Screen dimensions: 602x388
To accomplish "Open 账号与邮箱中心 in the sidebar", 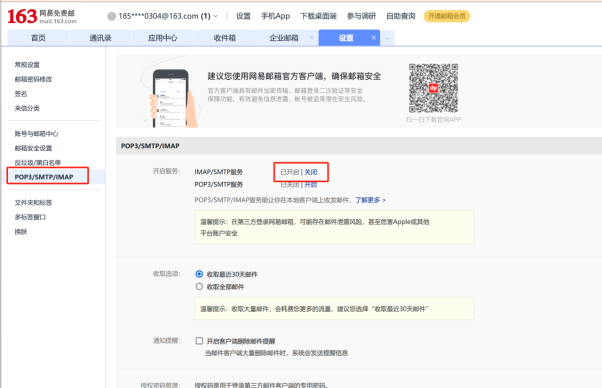I will click(x=36, y=134).
